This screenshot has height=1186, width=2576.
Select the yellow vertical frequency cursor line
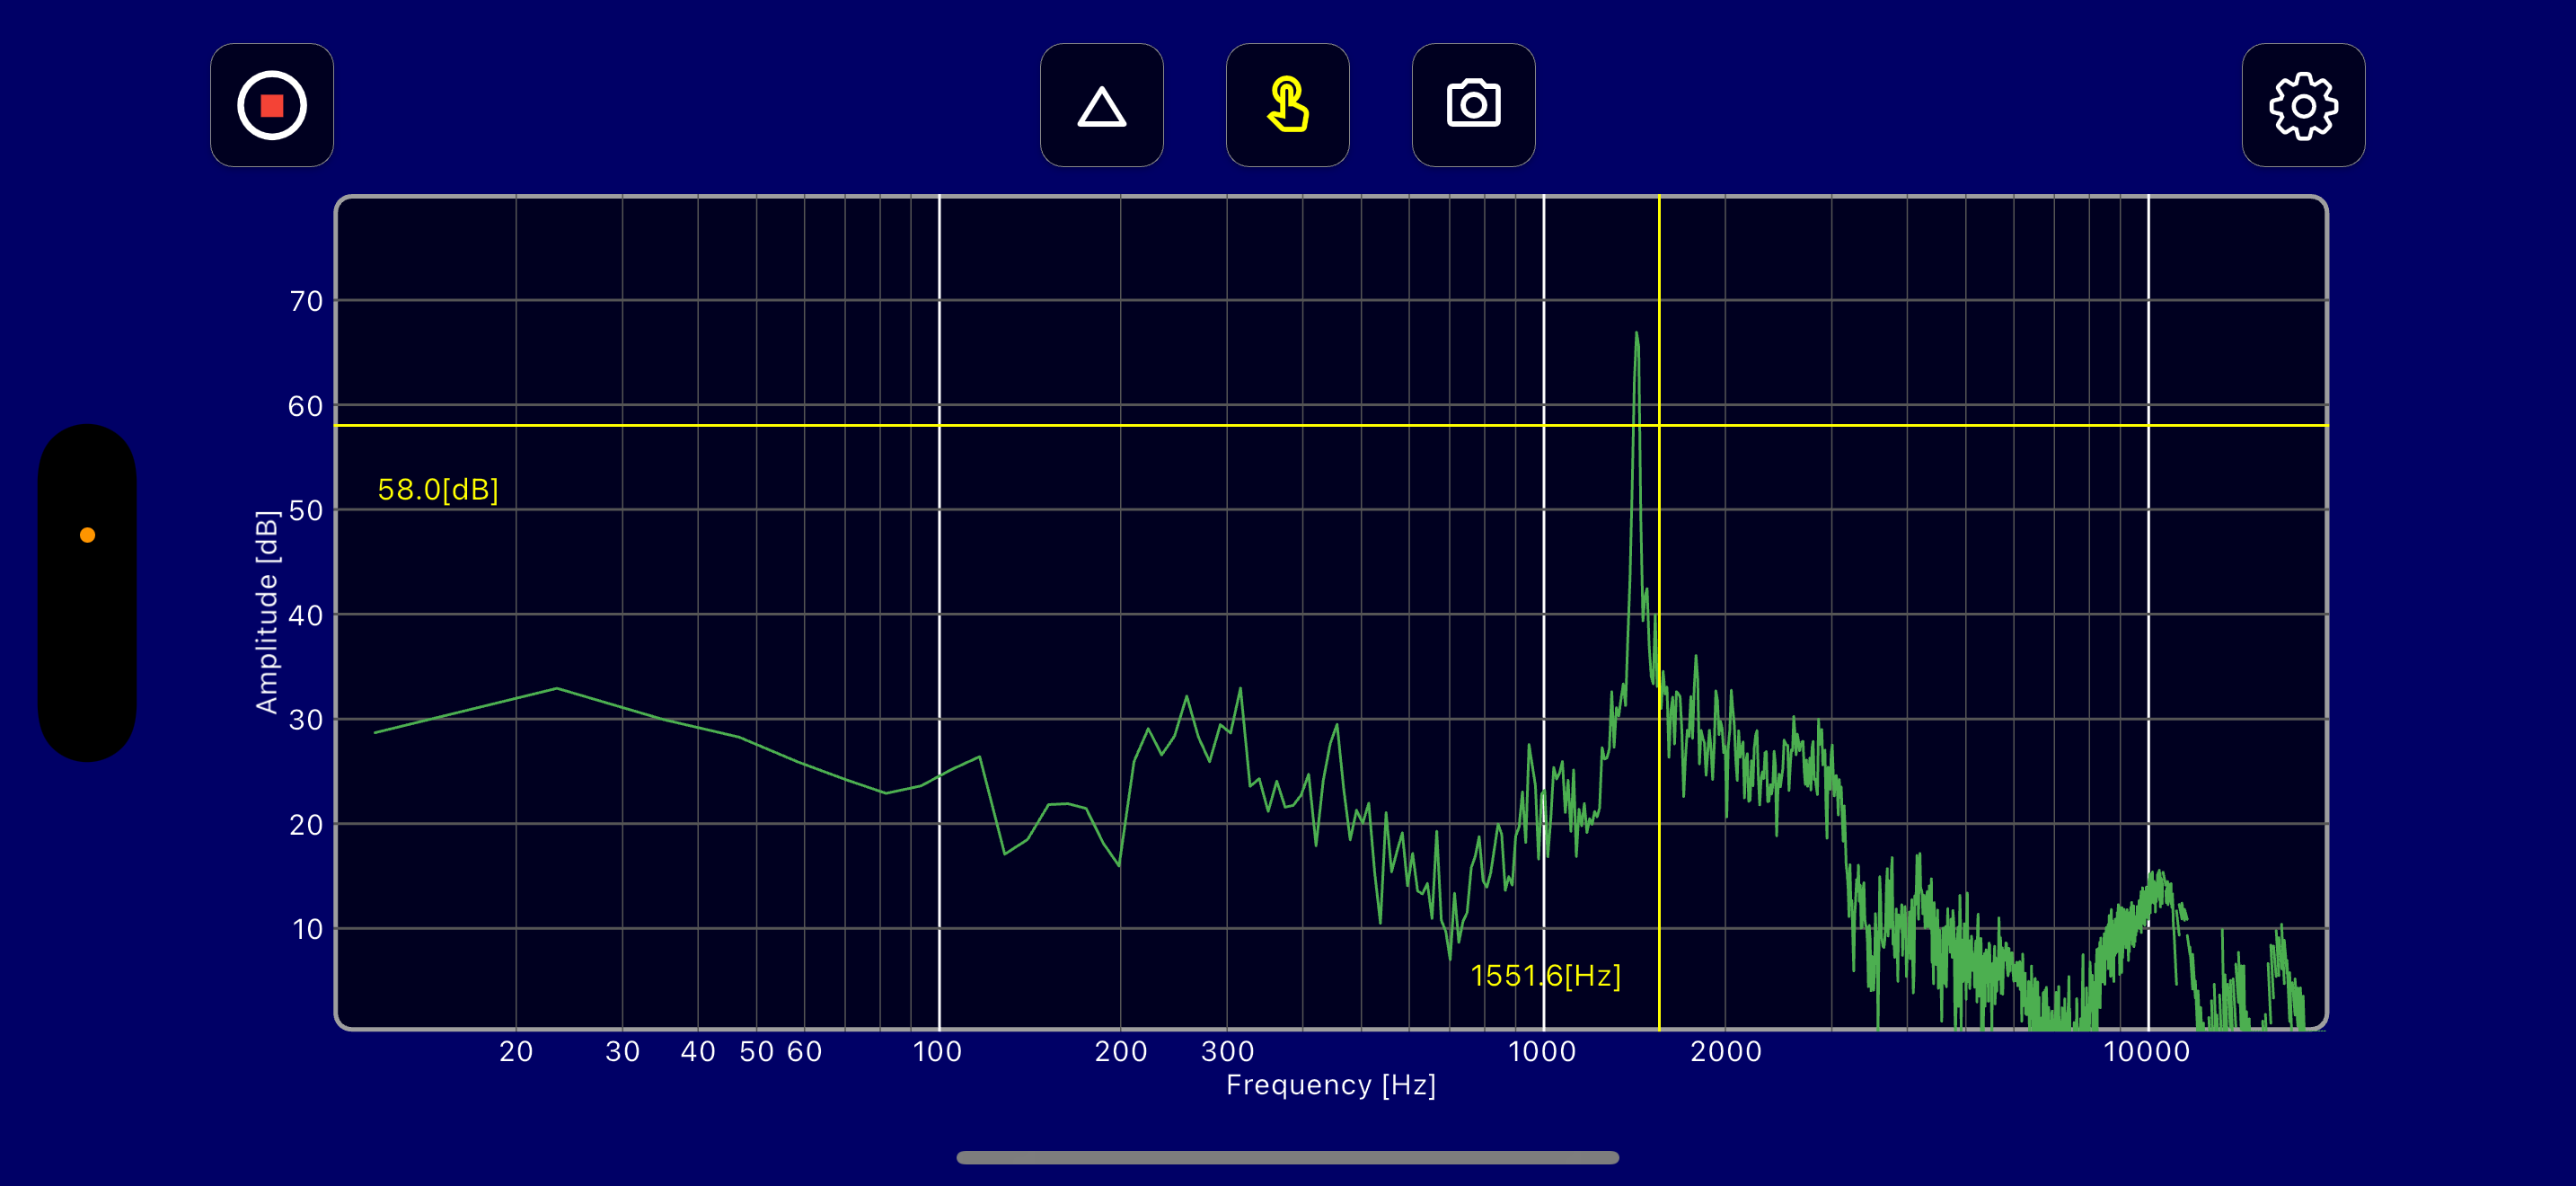pyautogui.click(x=1659, y=612)
